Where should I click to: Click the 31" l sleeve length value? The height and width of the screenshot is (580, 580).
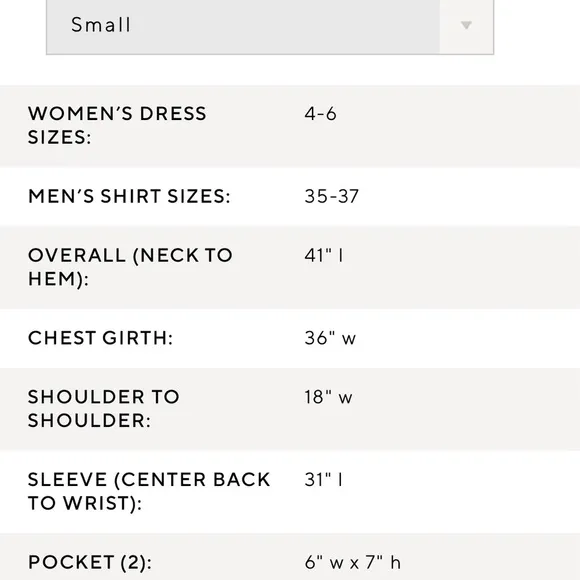point(324,479)
